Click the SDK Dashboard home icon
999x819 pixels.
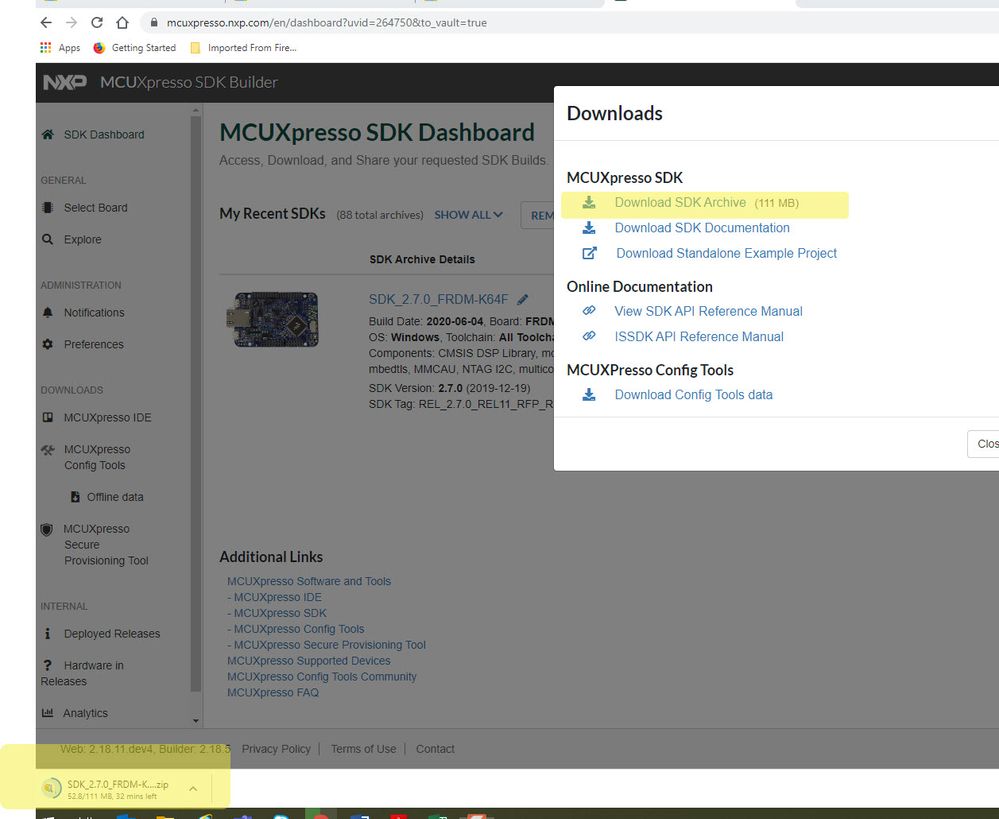[x=47, y=134]
